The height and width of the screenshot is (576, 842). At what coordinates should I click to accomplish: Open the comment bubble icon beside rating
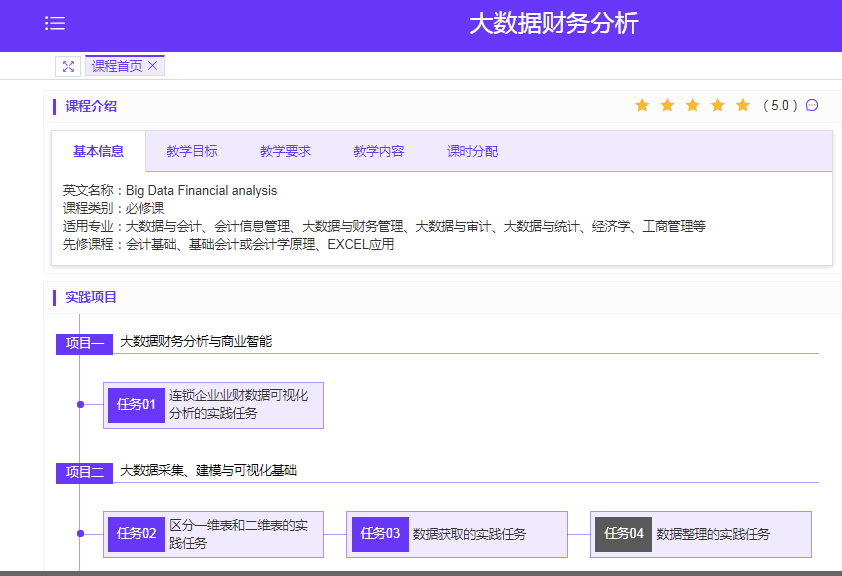pos(812,105)
